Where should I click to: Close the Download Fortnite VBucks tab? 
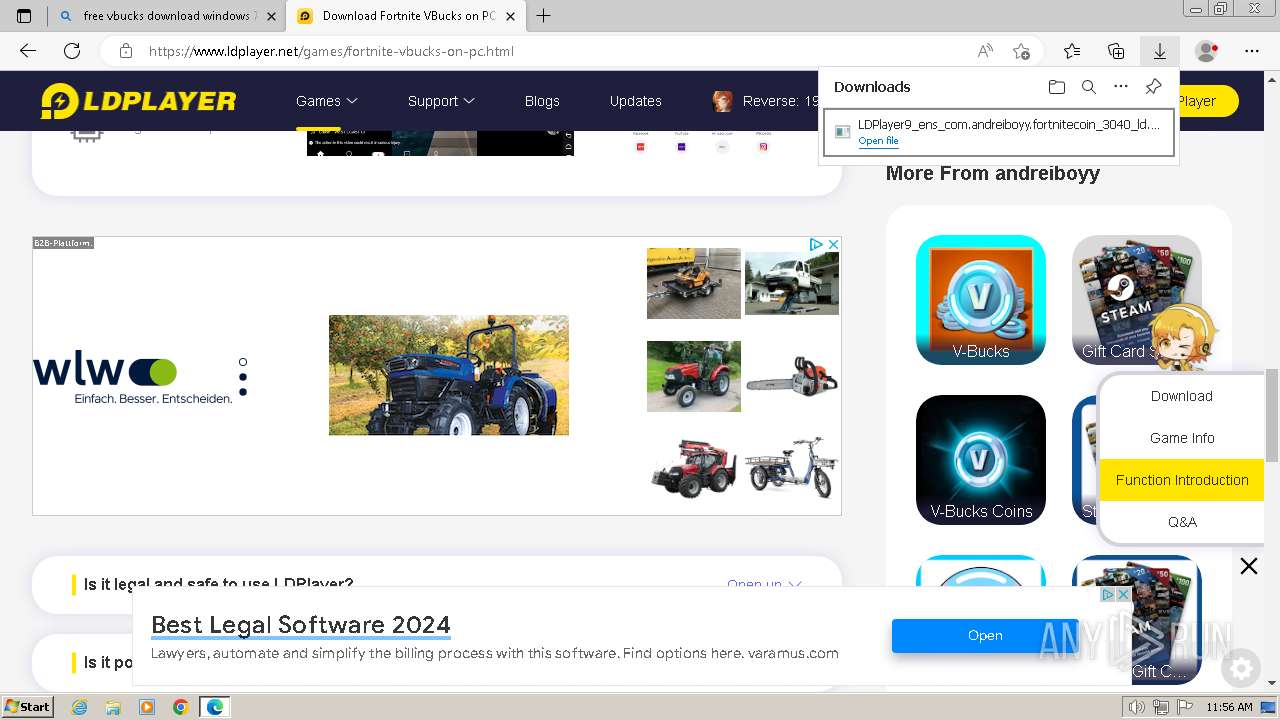point(511,16)
